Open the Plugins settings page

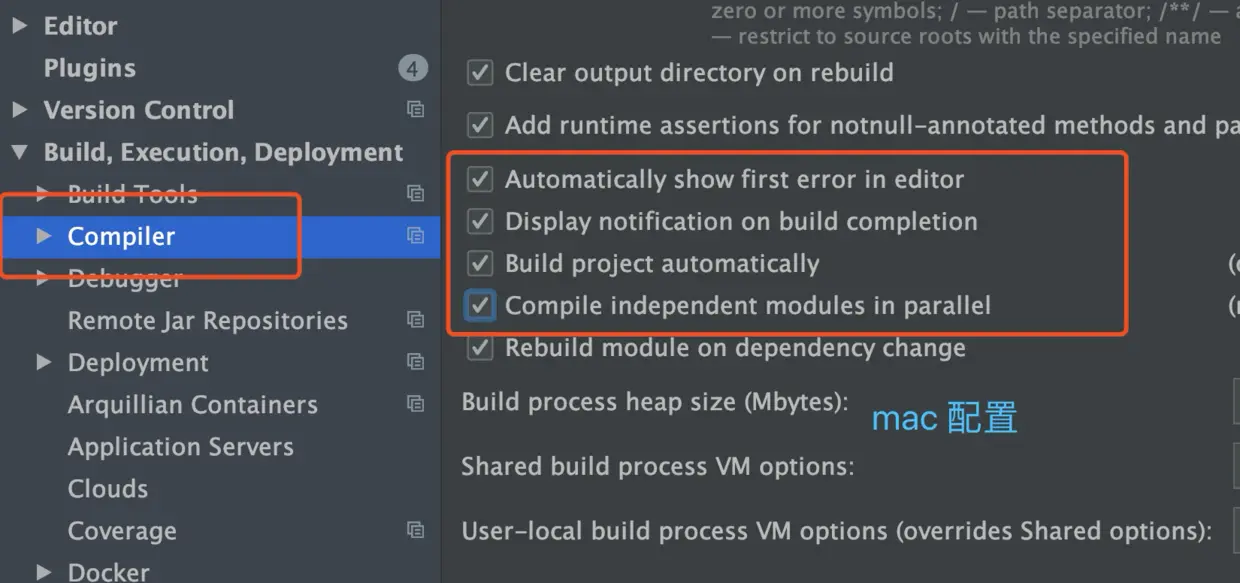pos(89,68)
